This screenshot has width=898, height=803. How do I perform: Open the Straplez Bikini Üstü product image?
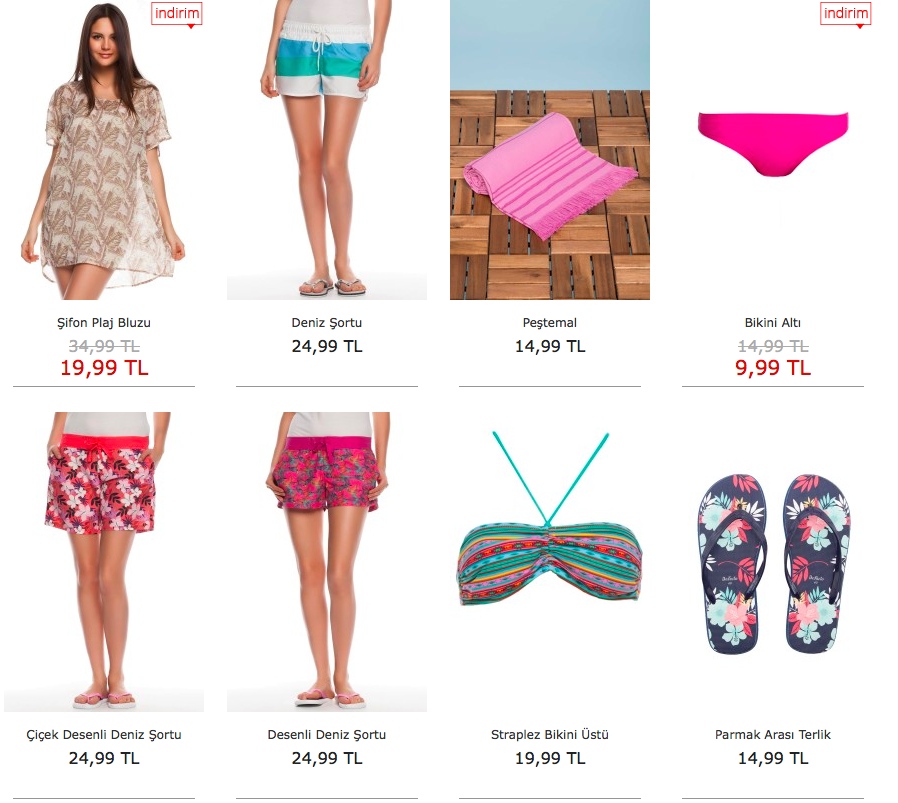click(x=550, y=519)
